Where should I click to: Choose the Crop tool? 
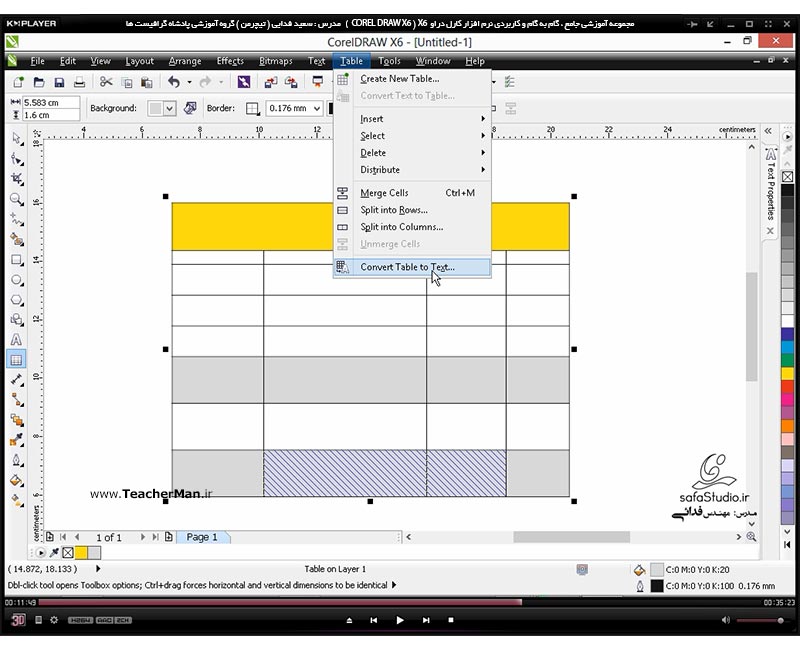tap(17, 179)
